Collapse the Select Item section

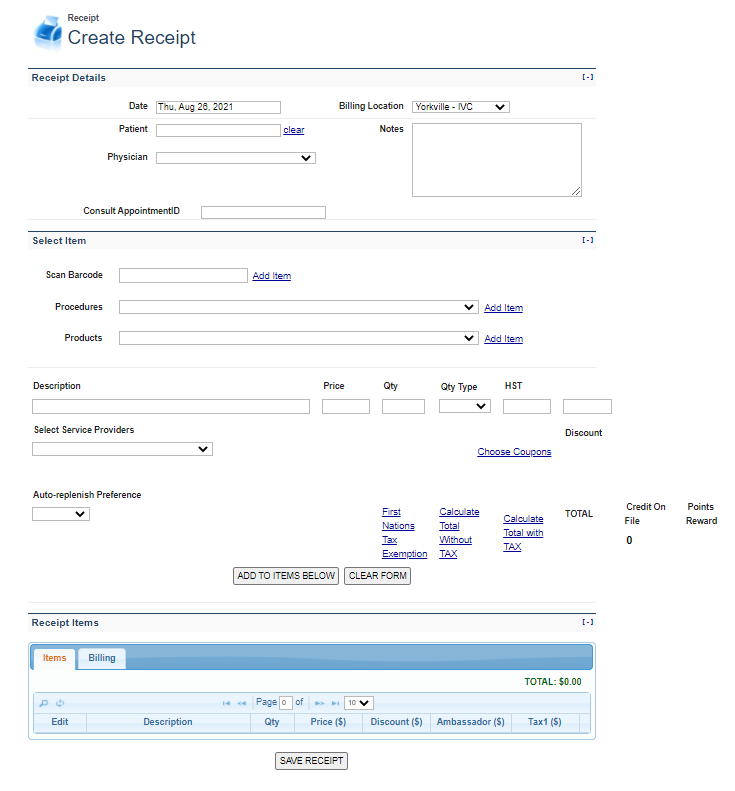[587, 240]
